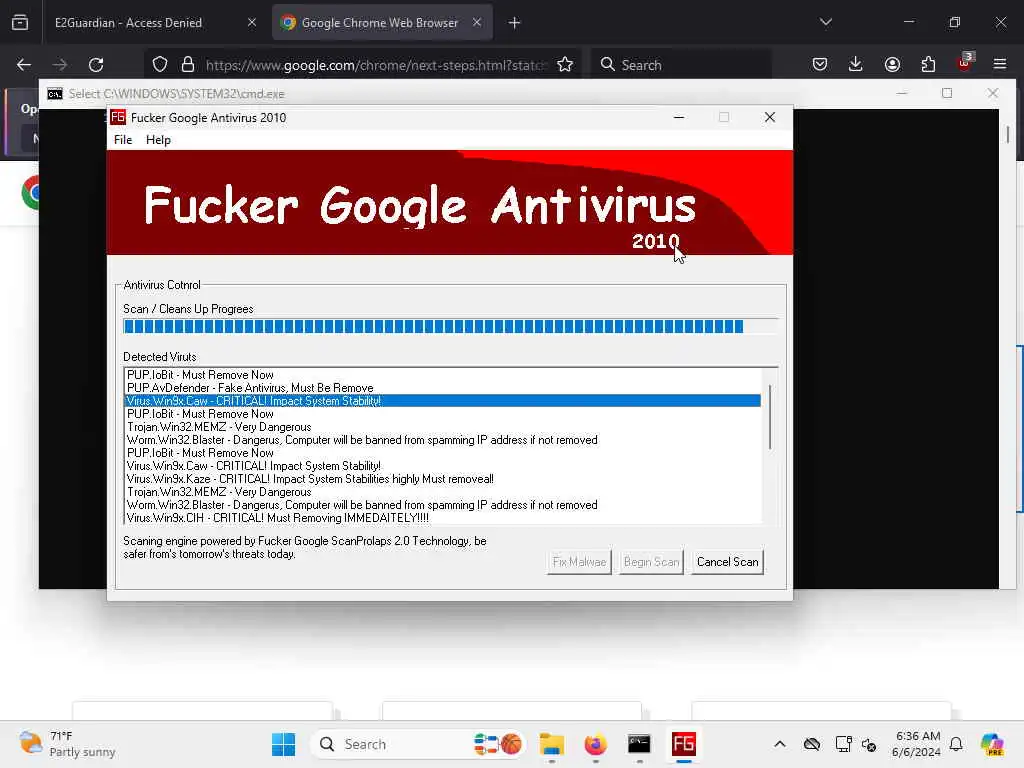
Task: Open the Pocket save icon
Action: (x=820, y=65)
